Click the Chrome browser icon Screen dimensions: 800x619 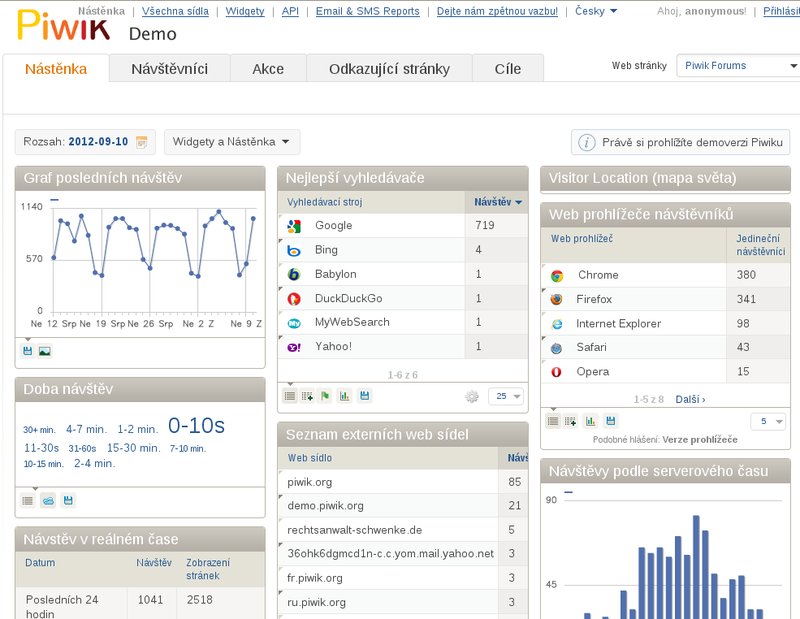click(557, 276)
